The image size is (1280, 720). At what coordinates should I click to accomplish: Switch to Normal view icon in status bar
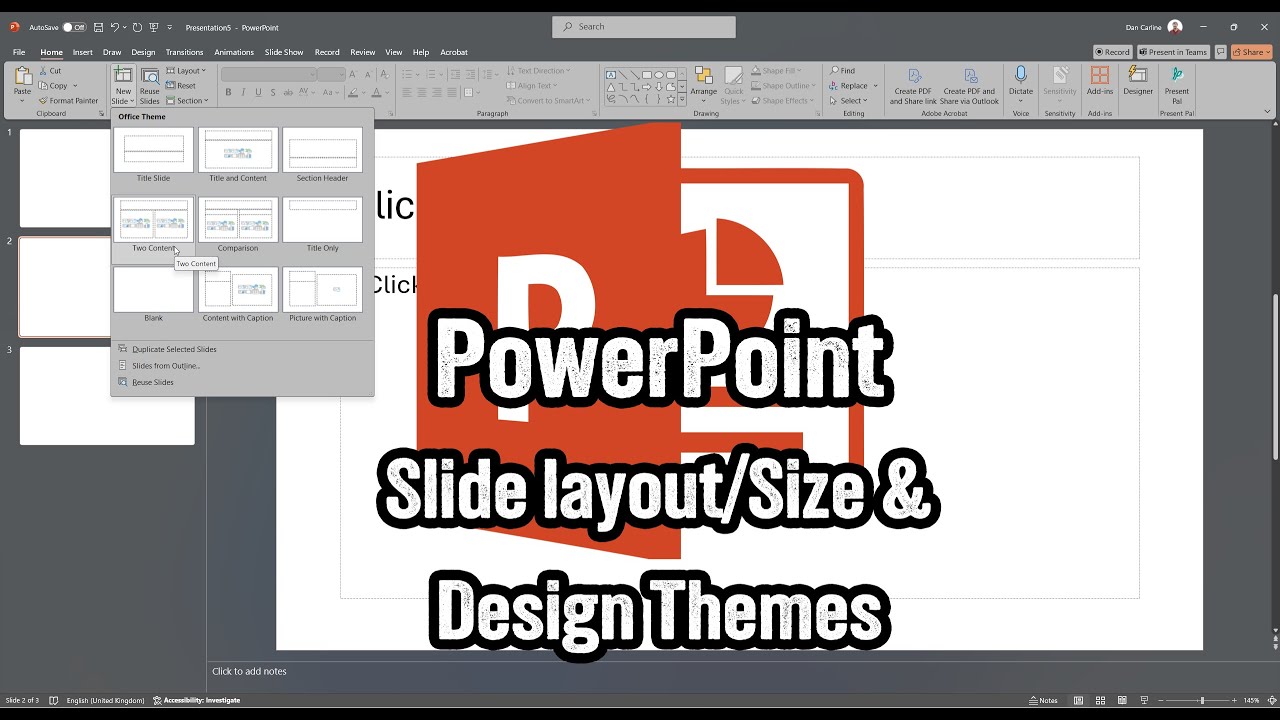[x=1078, y=700]
